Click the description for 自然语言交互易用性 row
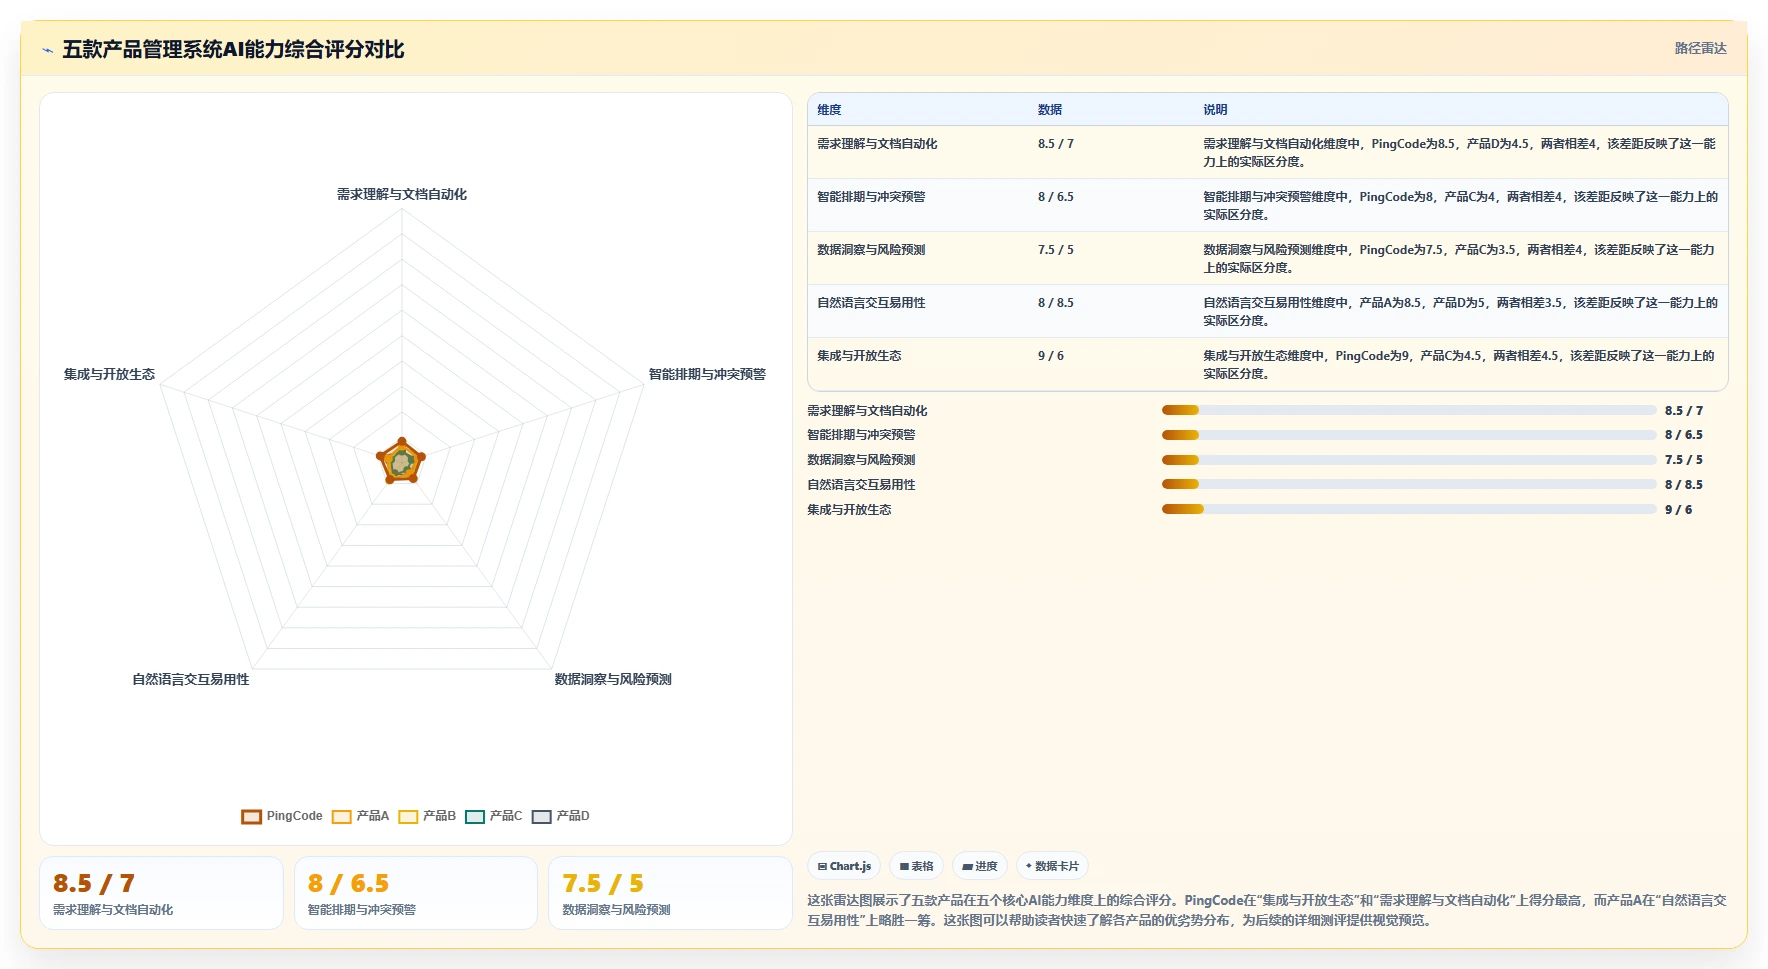 1460,312
